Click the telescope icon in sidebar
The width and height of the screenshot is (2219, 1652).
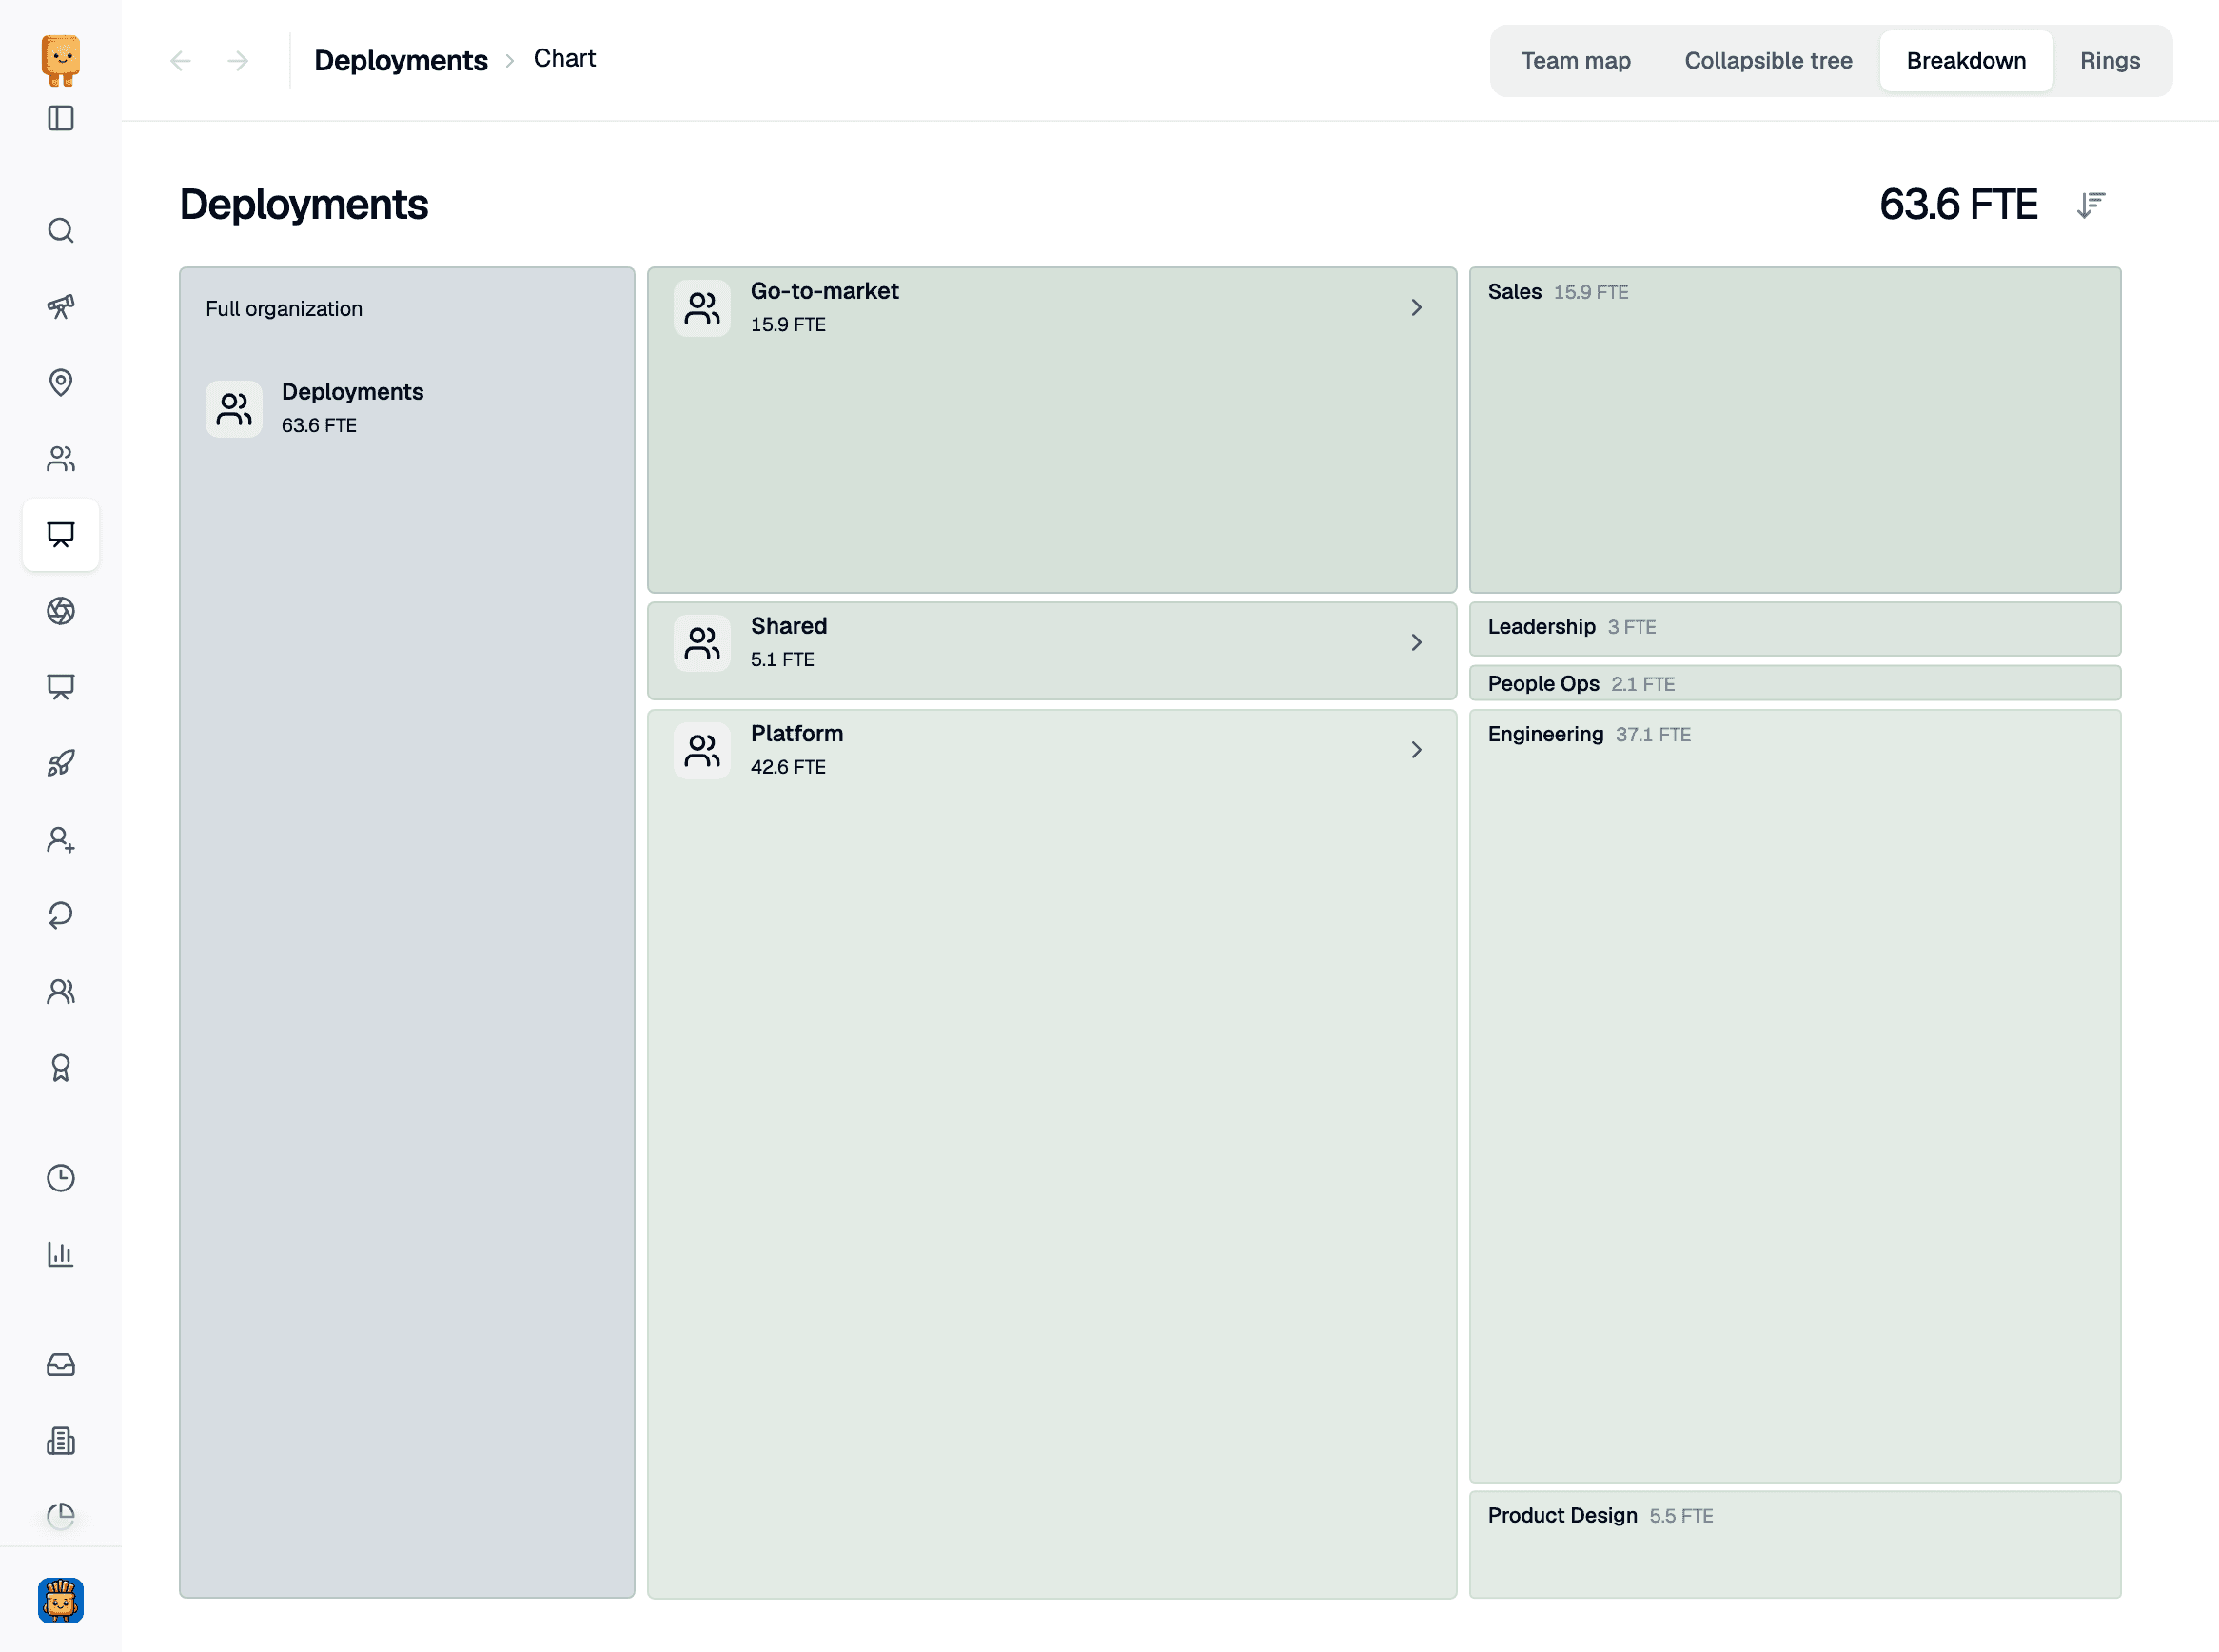click(x=61, y=306)
